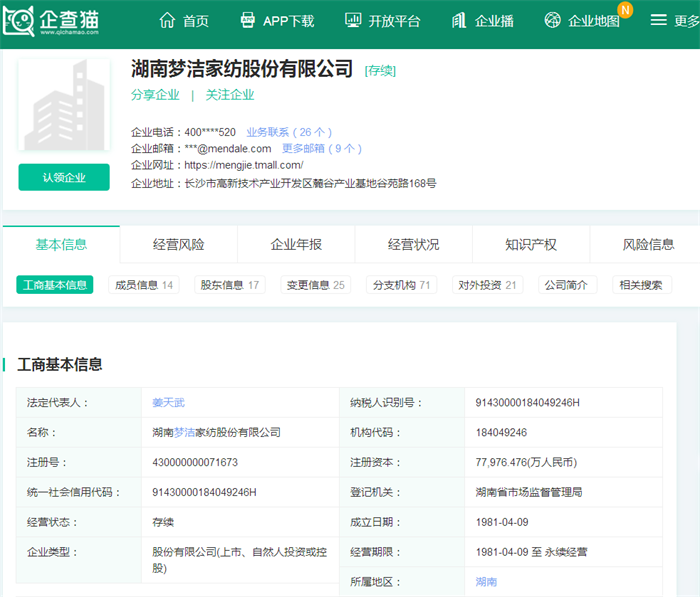The height and width of the screenshot is (597, 700).
Task: Click the bar chart icon beside 企业播
Action: click(459, 20)
